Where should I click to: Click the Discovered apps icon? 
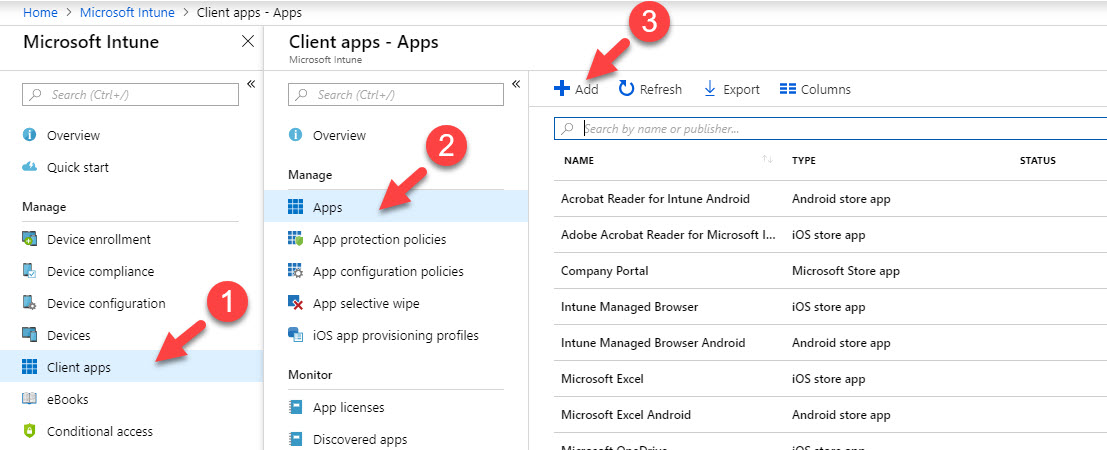pyautogui.click(x=295, y=439)
